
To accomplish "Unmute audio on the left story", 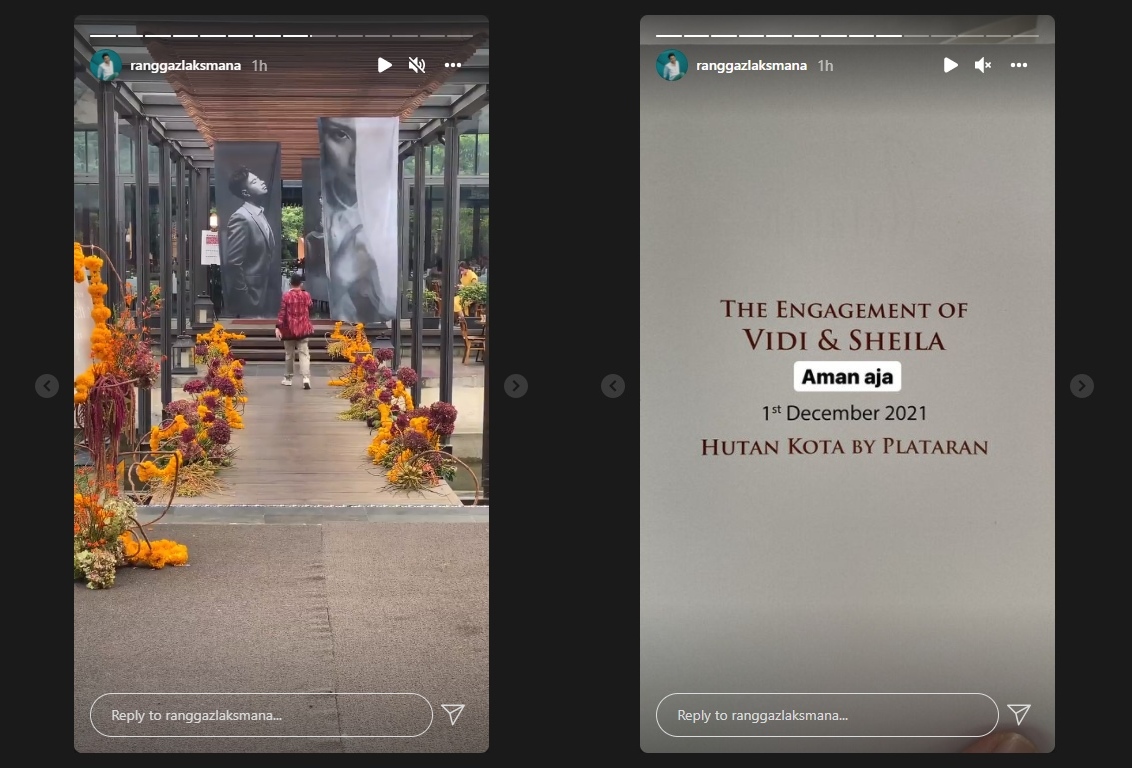I will point(417,65).
